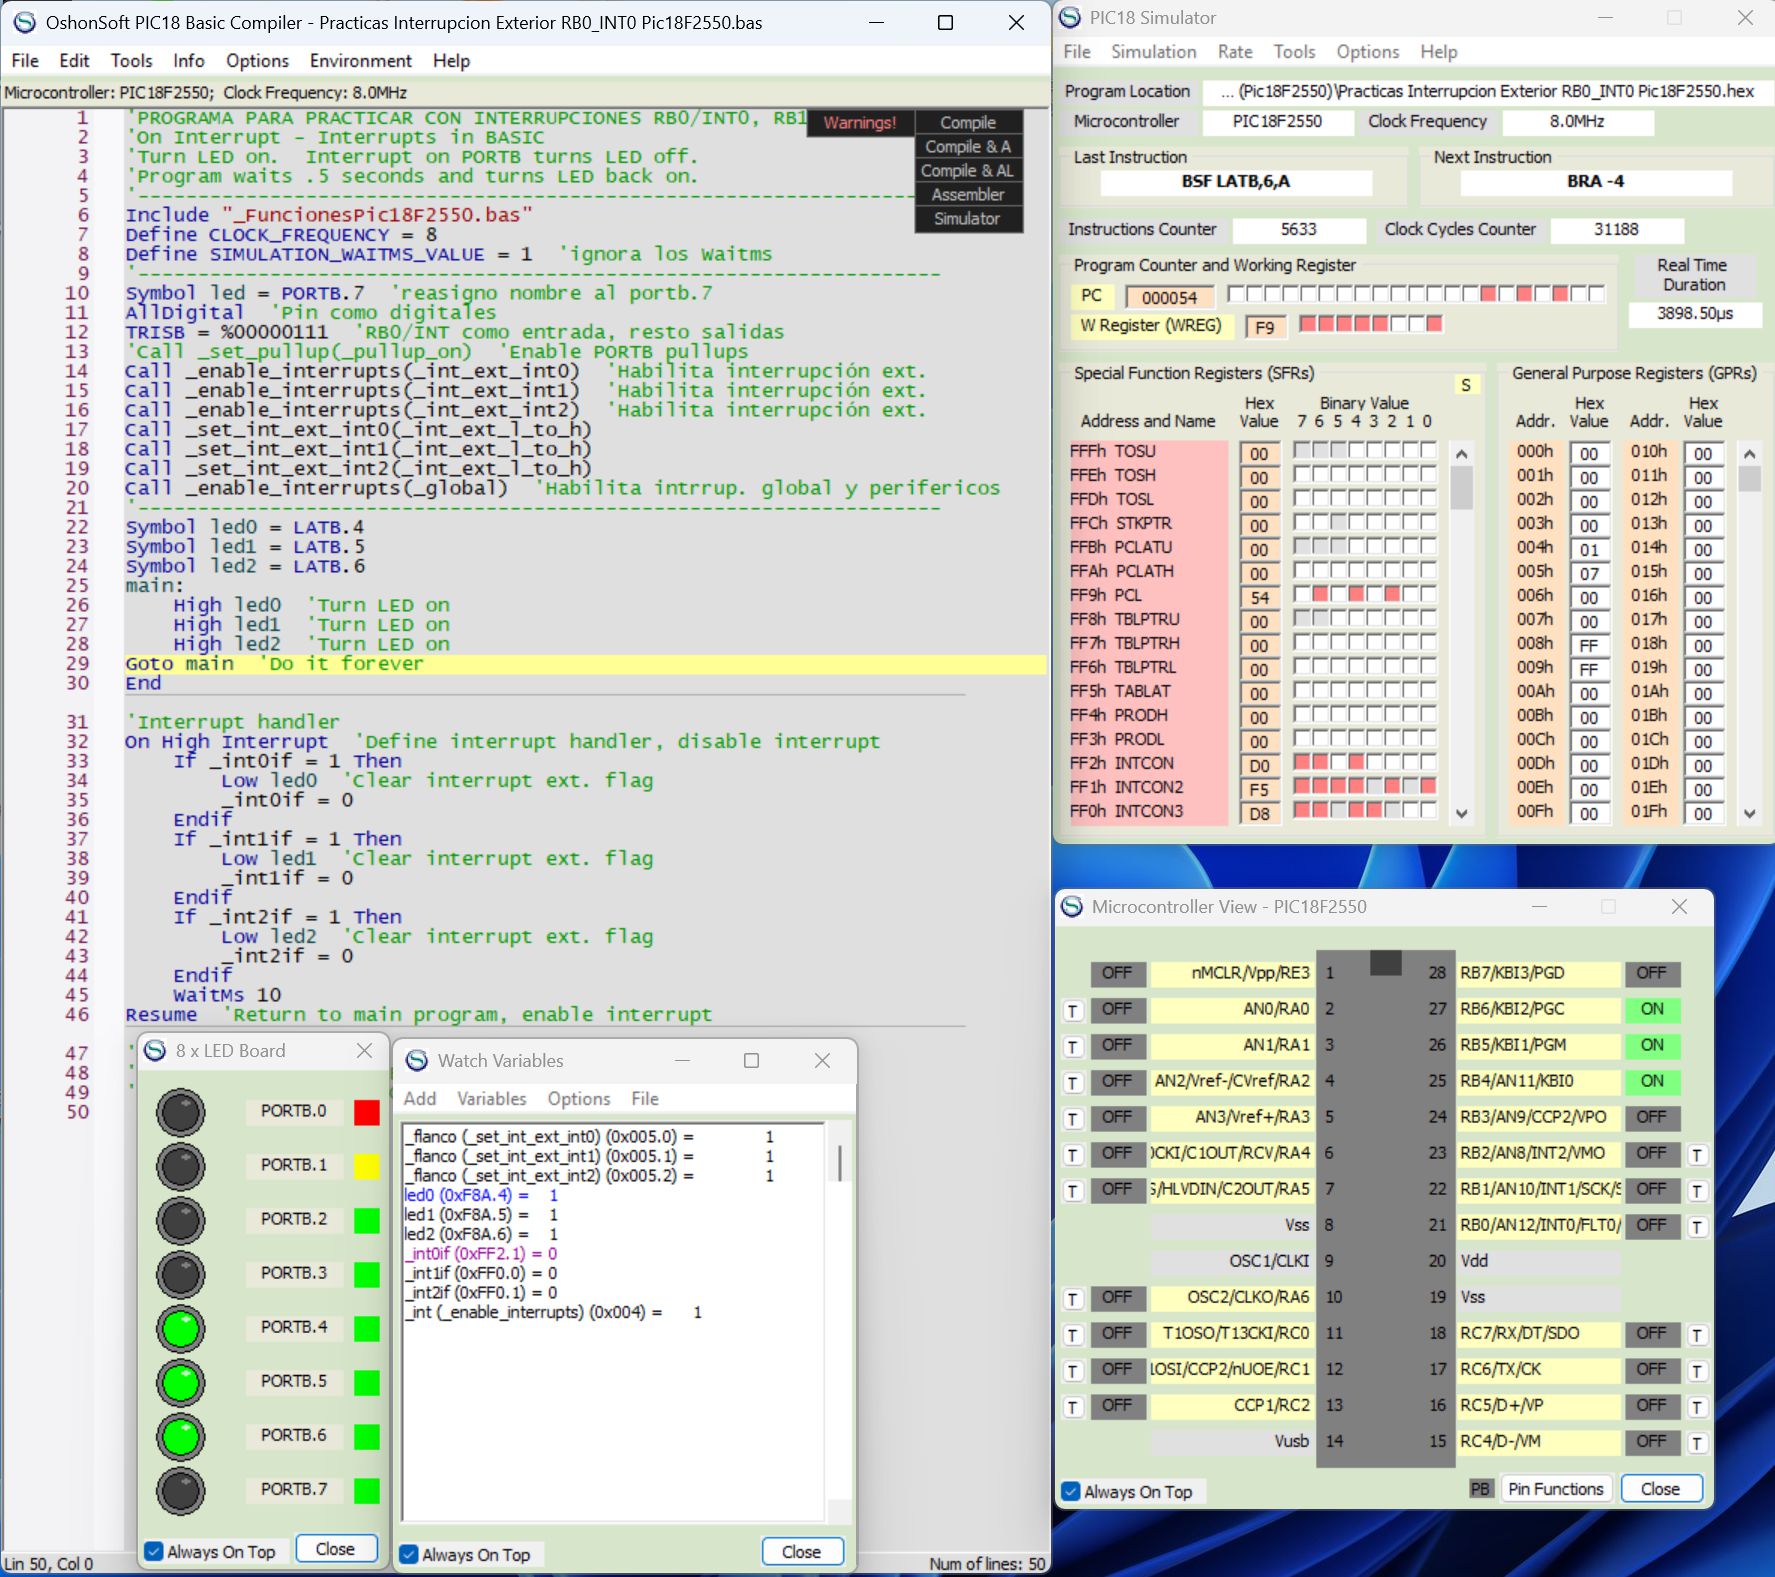Click OFF state of AN0/RA0 pin
1775x1577 pixels.
point(1117,1009)
